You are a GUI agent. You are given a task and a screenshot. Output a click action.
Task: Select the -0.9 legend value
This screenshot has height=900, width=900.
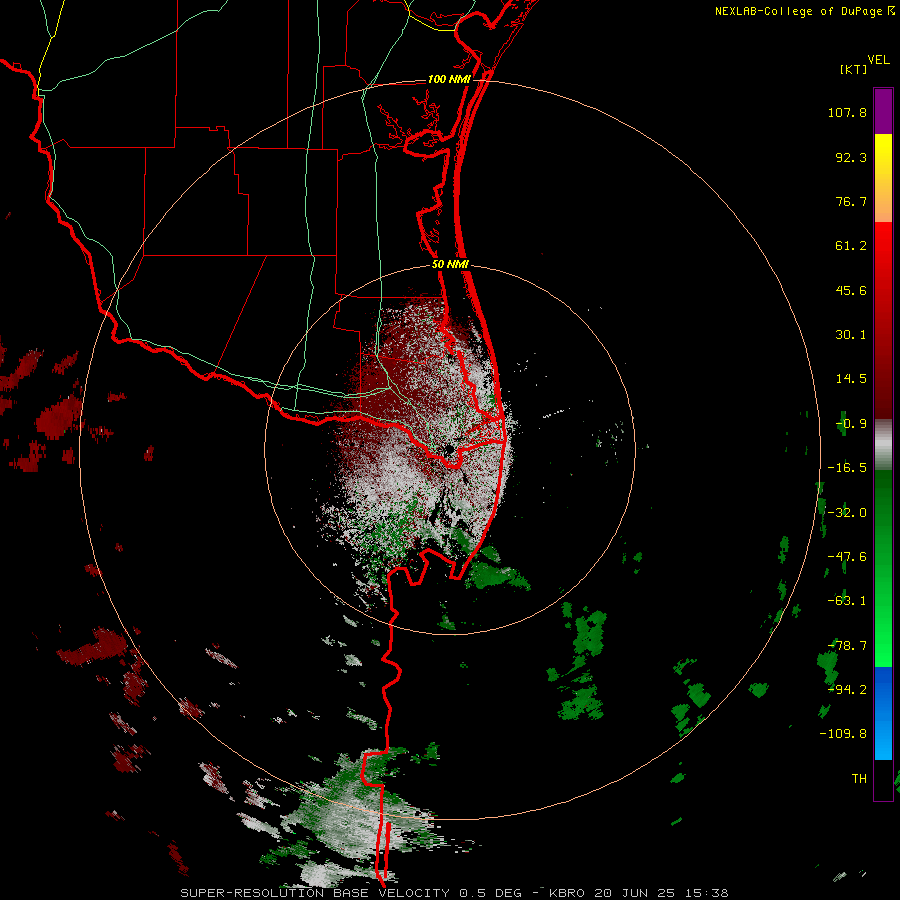[851, 424]
